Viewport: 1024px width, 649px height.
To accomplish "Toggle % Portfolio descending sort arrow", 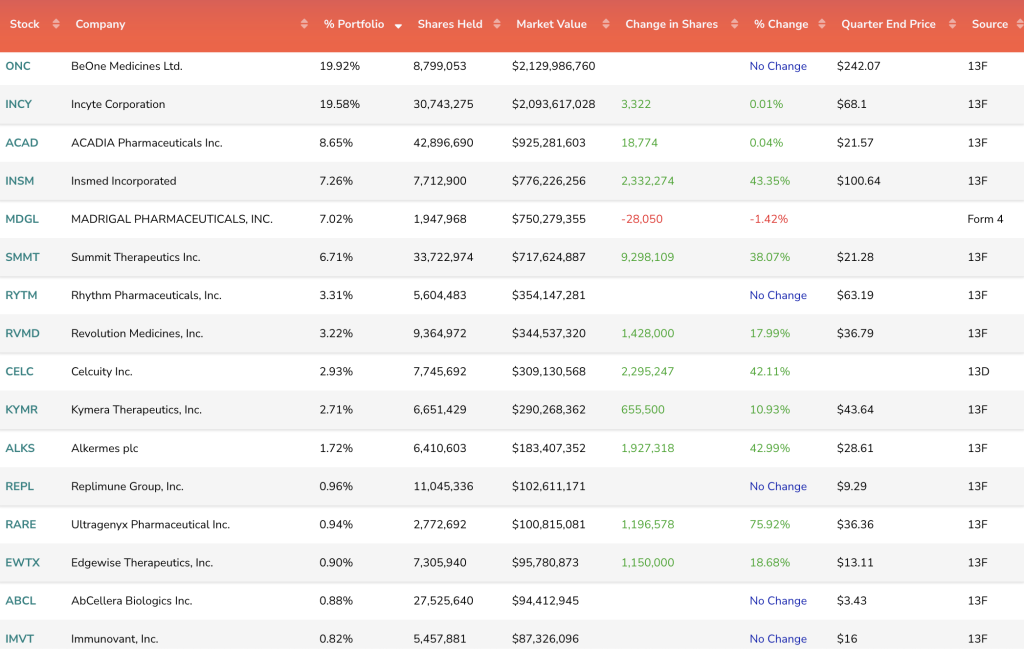I will coord(398,26).
